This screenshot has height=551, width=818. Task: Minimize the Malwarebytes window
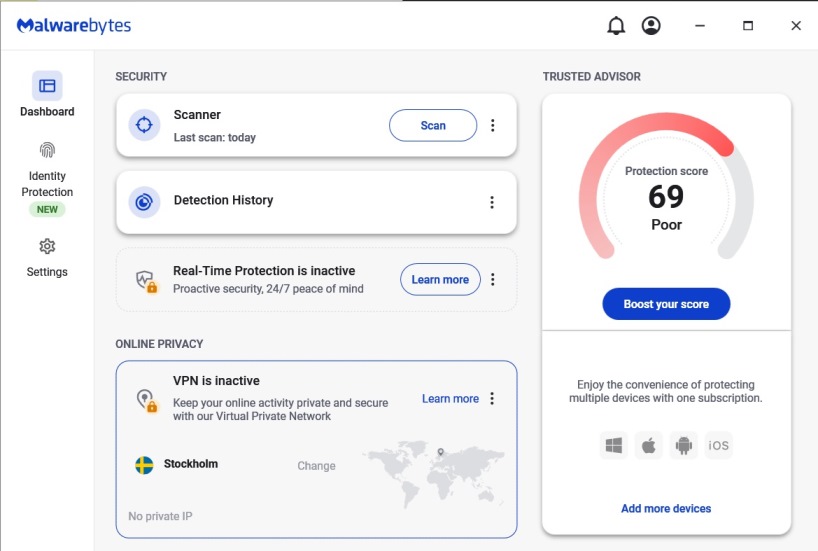(x=700, y=26)
